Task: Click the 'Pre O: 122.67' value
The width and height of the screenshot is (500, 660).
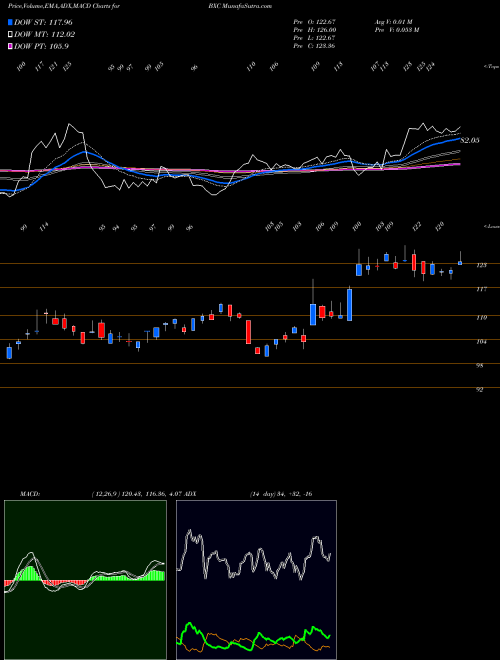Action: [314, 22]
